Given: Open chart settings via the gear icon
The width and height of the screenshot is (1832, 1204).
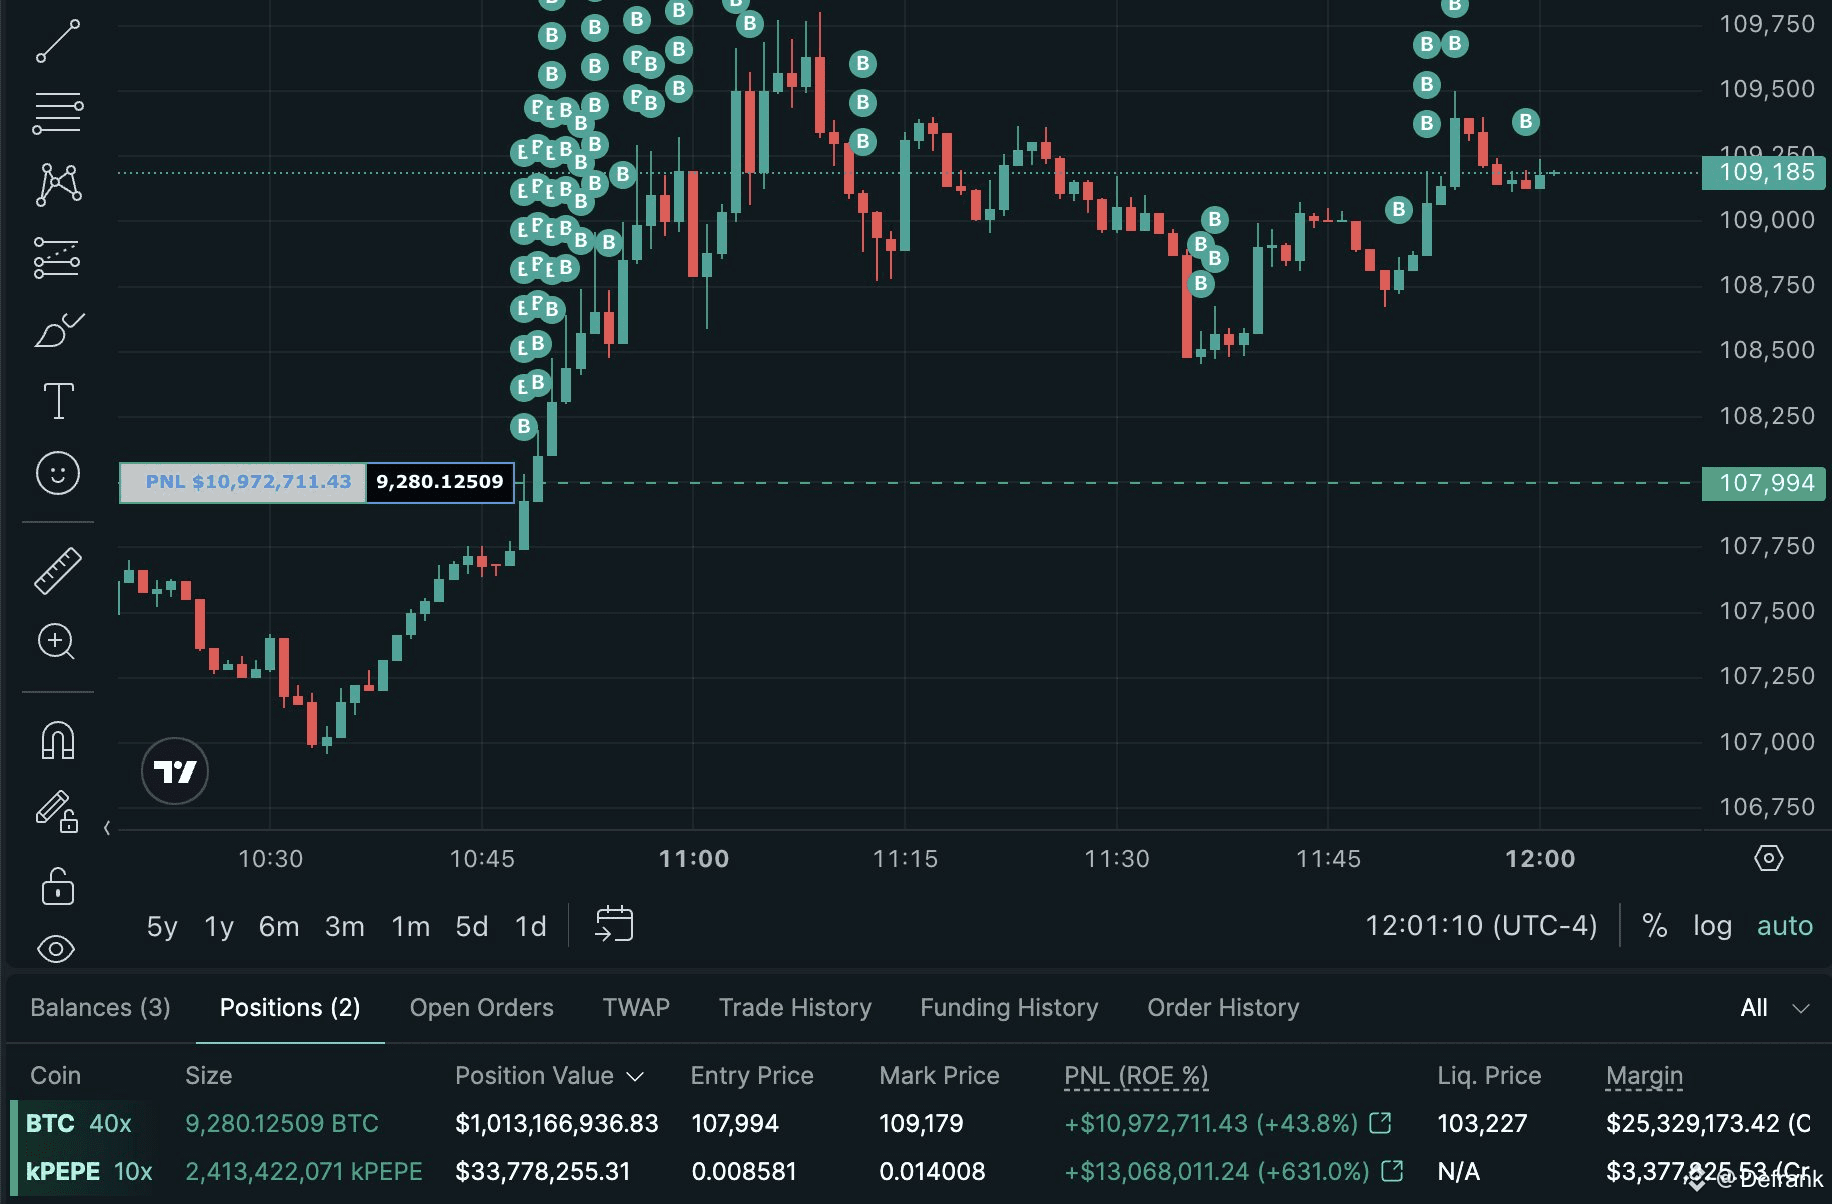Looking at the screenshot, I should [x=1768, y=858].
